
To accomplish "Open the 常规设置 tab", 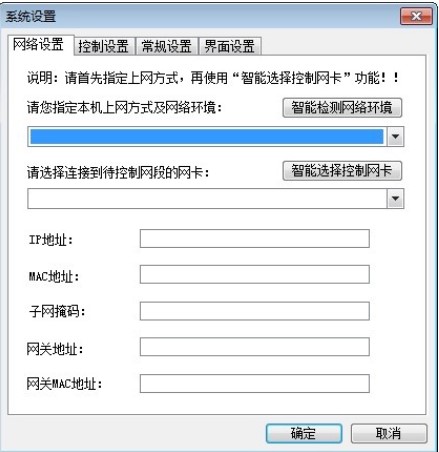I will (x=166, y=46).
